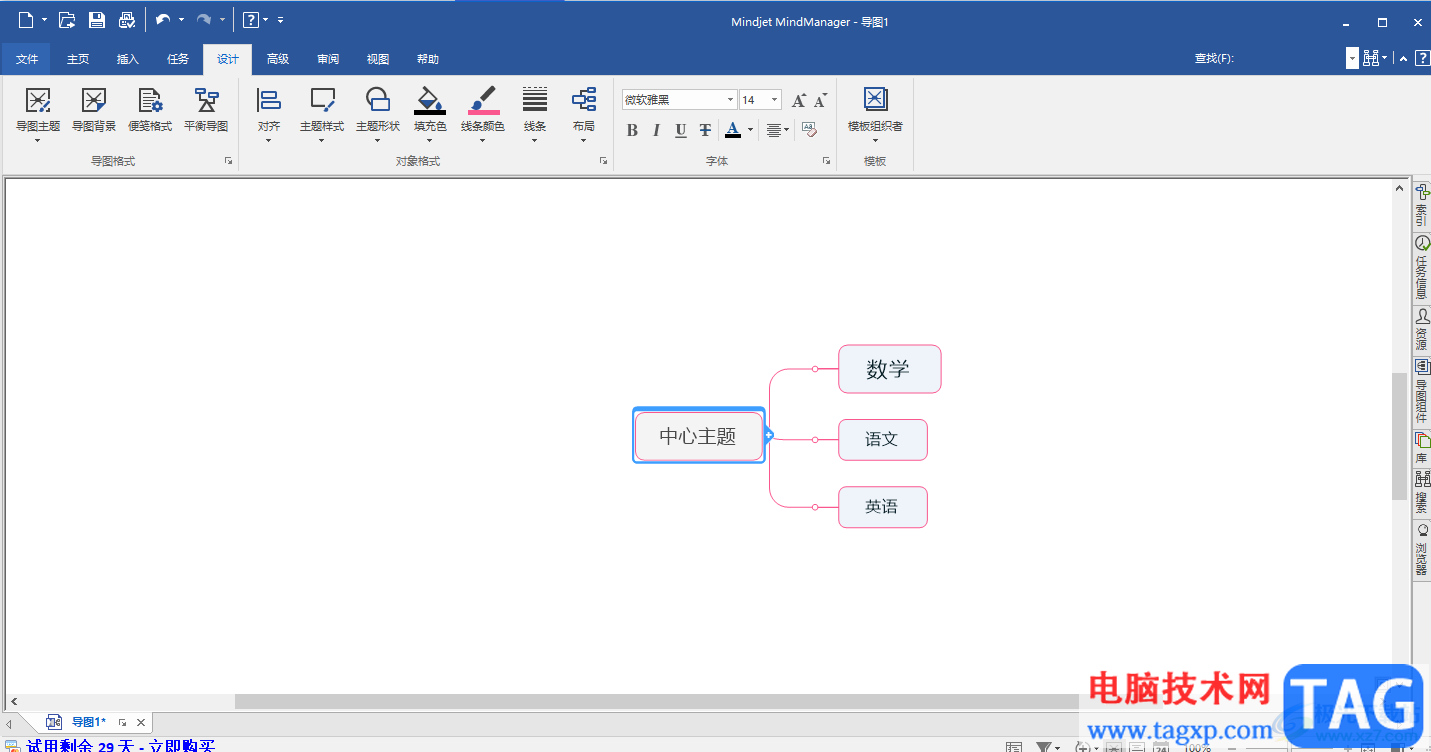
Task: Open 便笺格式 notes format tool
Action: (150, 110)
